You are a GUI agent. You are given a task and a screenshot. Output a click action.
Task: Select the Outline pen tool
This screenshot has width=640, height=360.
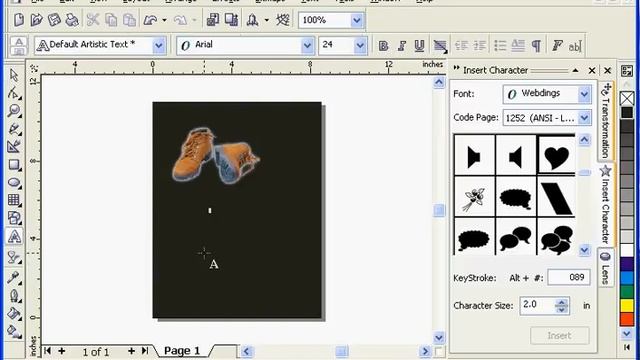tap(14, 295)
